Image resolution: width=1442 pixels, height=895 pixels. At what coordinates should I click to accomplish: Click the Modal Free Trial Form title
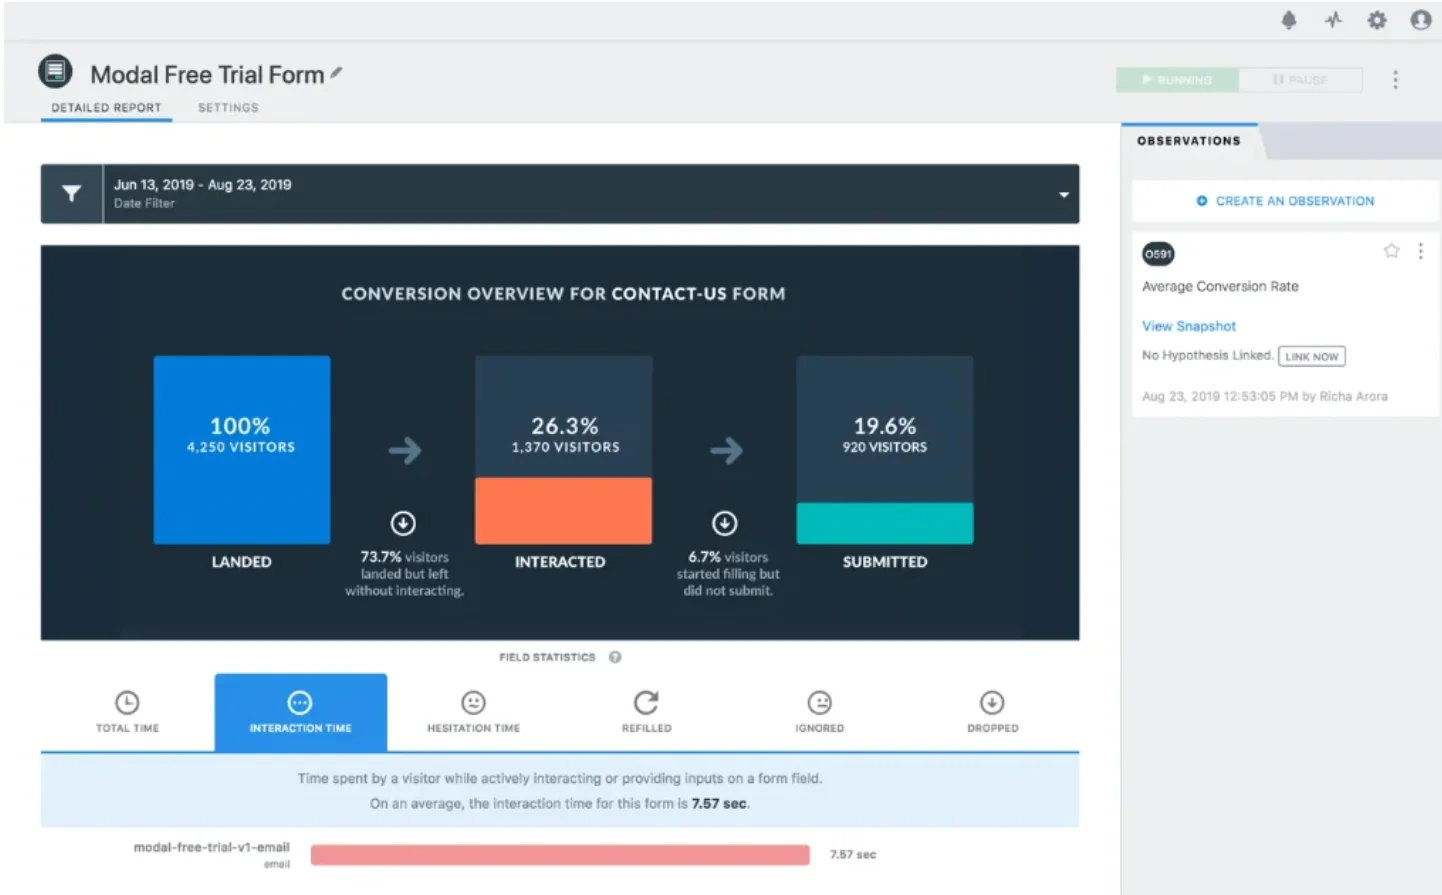(207, 75)
